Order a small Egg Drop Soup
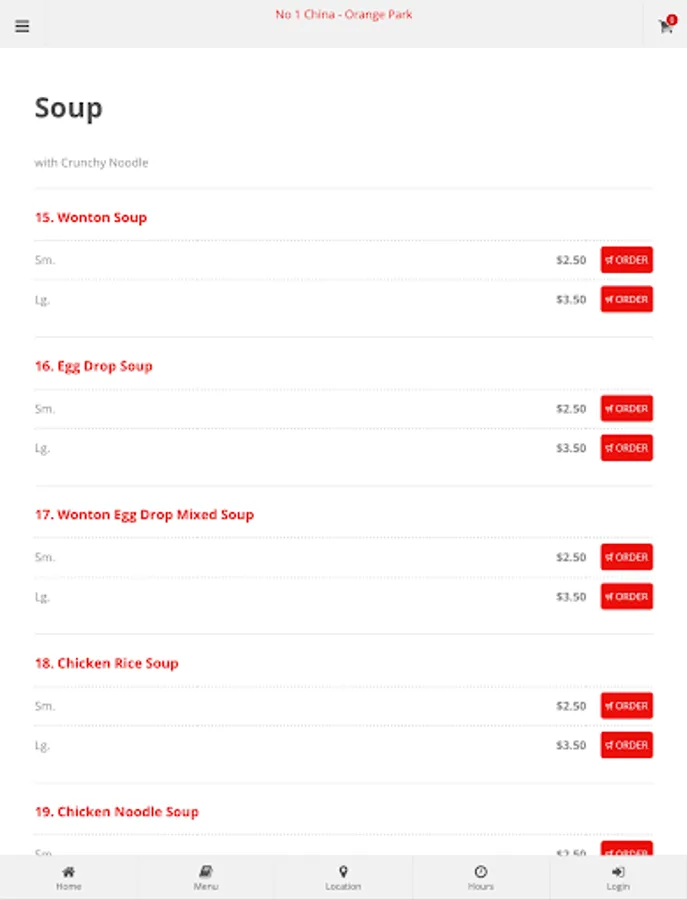The height and width of the screenshot is (900, 687). click(626, 408)
